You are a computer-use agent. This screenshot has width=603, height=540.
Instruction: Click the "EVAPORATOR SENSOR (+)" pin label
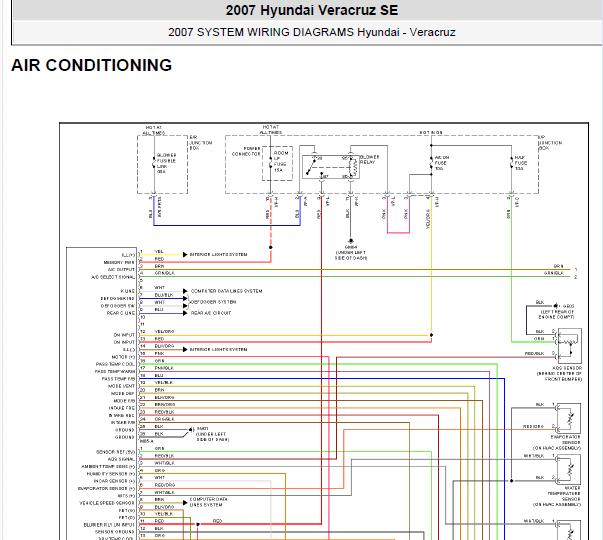(107, 488)
